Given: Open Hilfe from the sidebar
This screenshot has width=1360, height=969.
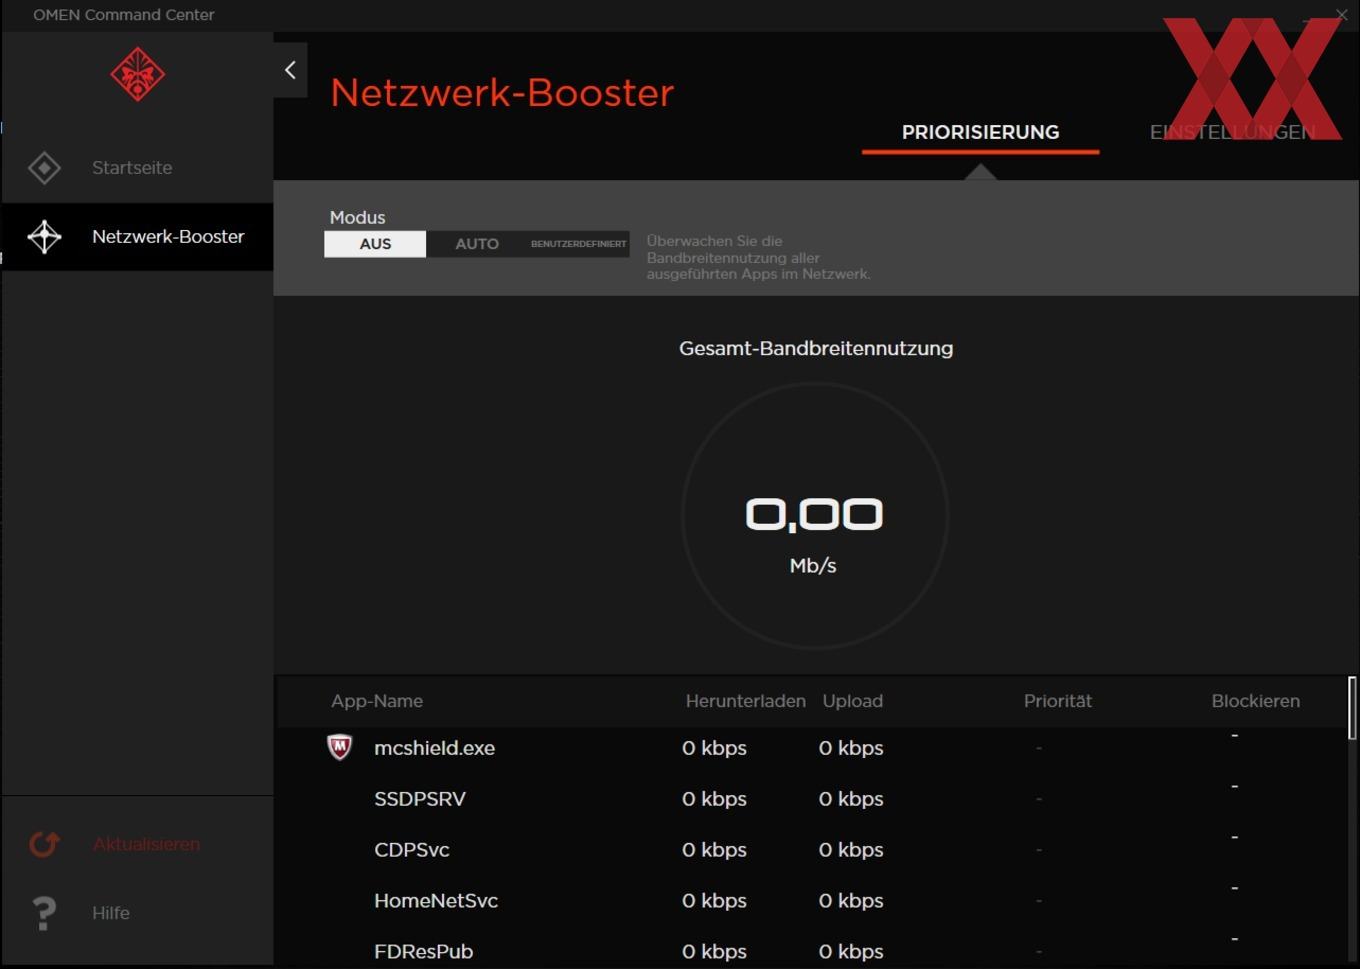Looking at the screenshot, I should [x=111, y=913].
